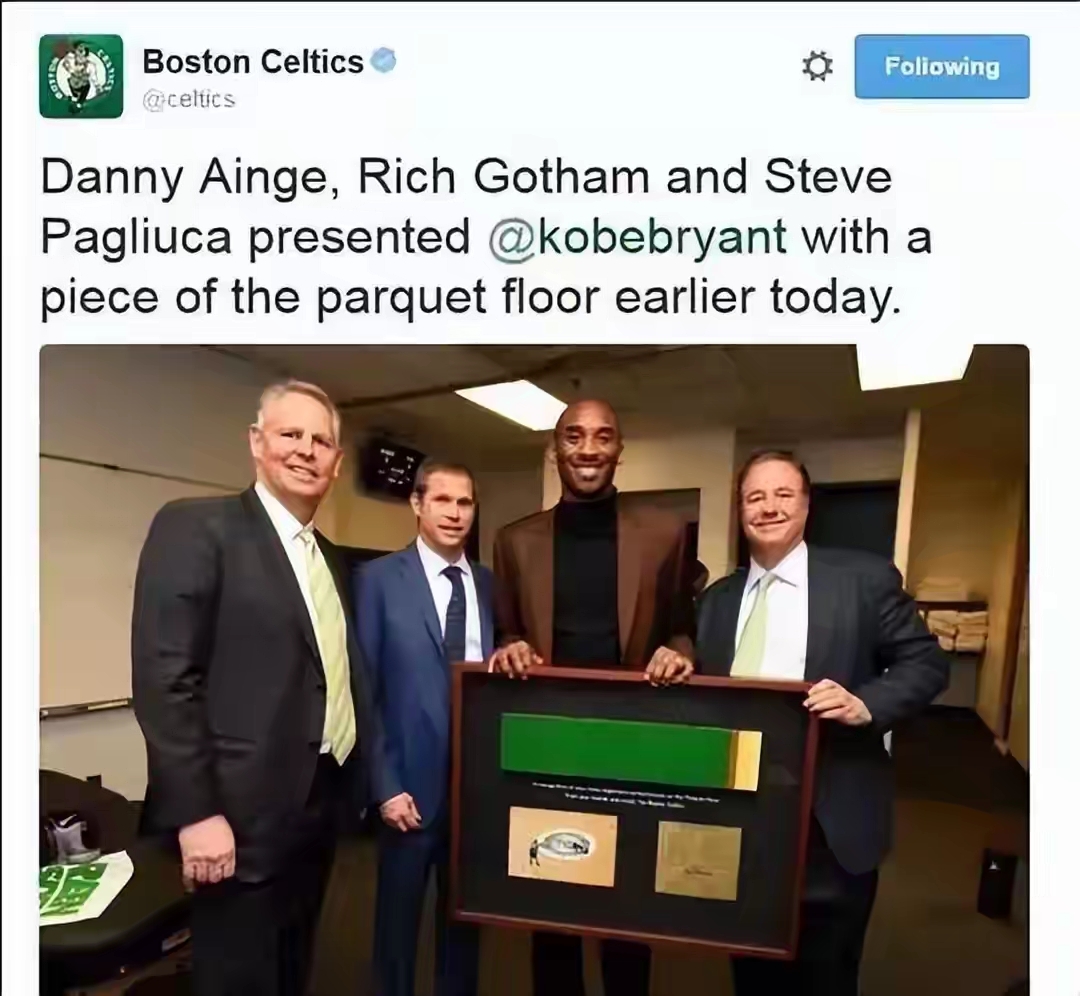Open the @kobebryant mention link
The width and height of the screenshot is (1080, 996).
click(637, 237)
